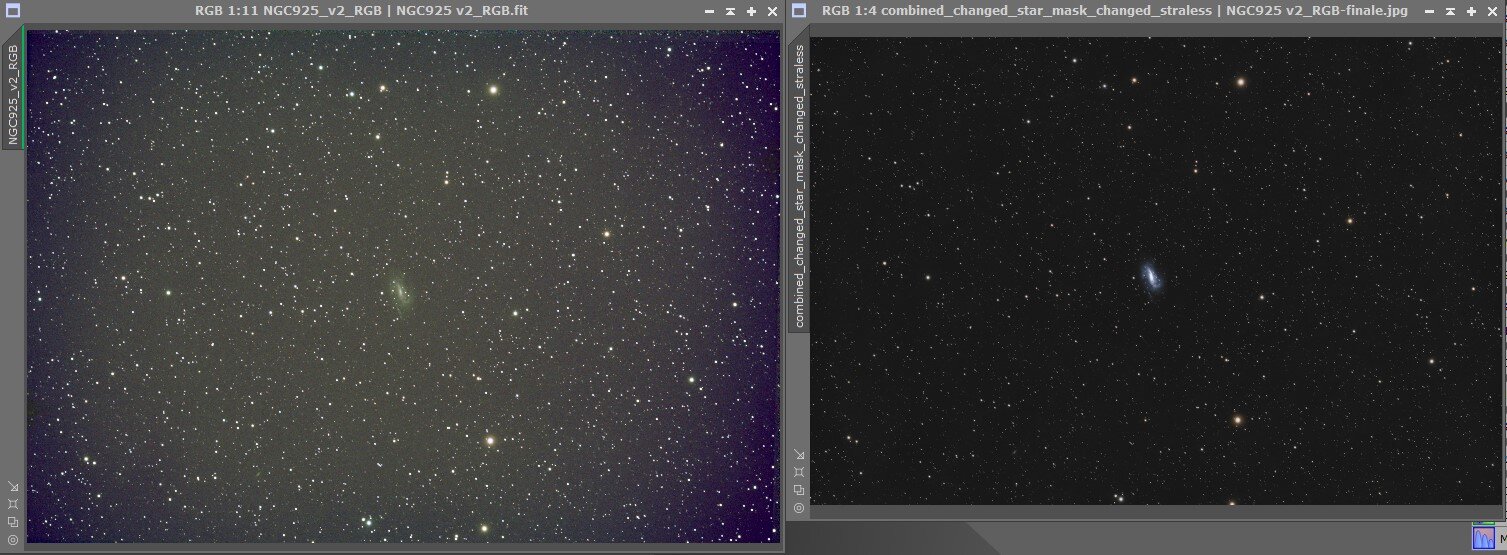
Task: Click the overlapping squares icon in NGC925_v2_RGB window
Action: point(12,521)
